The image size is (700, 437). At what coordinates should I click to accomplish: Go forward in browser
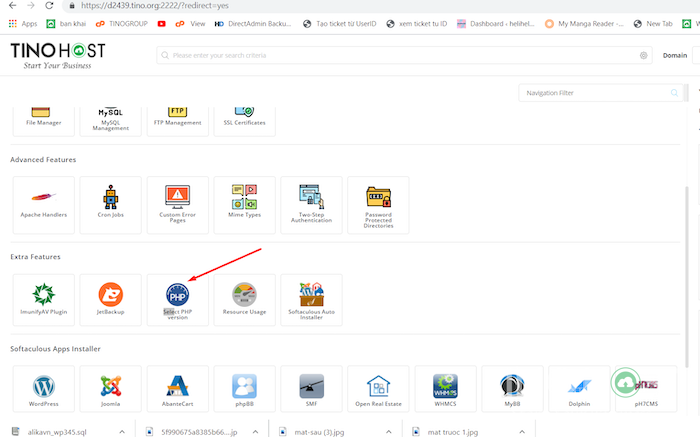[x=31, y=5]
